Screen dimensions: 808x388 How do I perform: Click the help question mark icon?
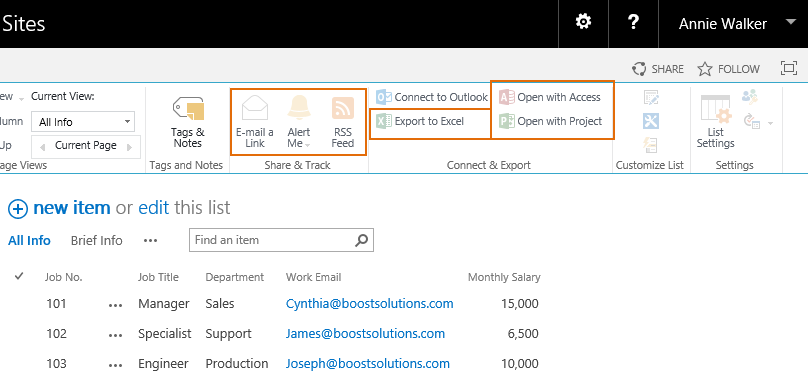click(x=633, y=22)
